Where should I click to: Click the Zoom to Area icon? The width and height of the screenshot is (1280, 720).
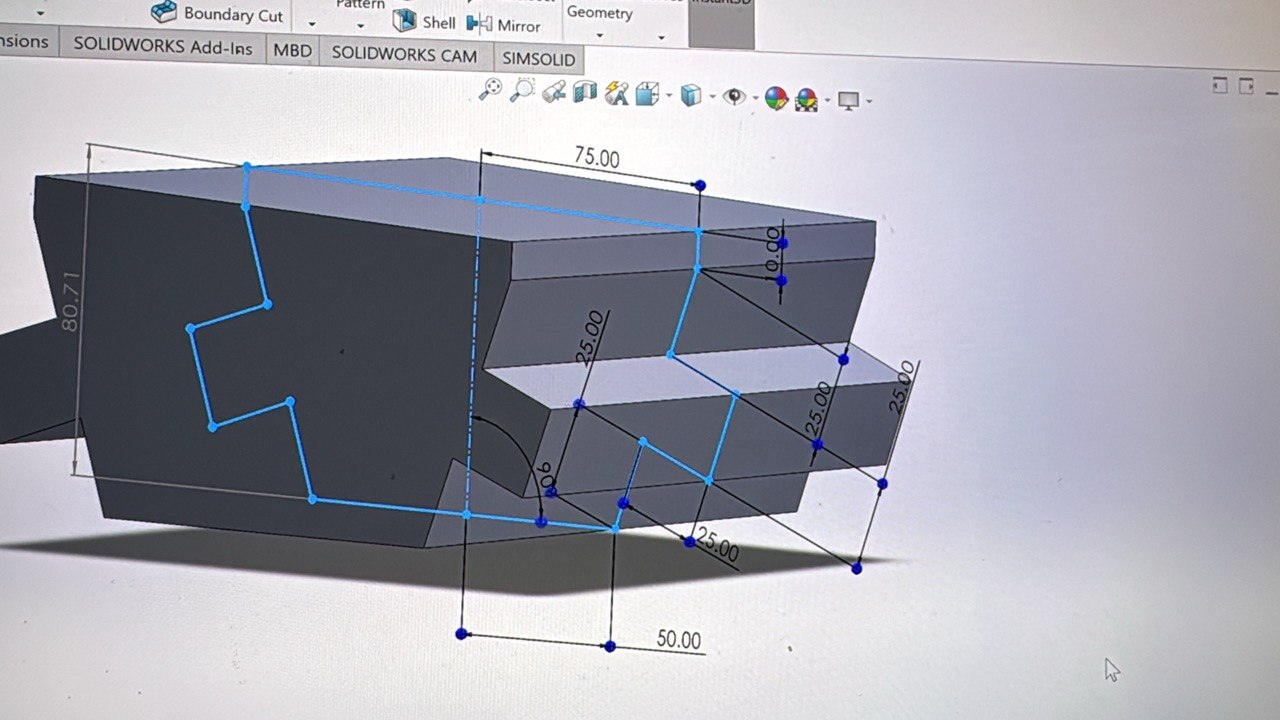[x=522, y=91]
